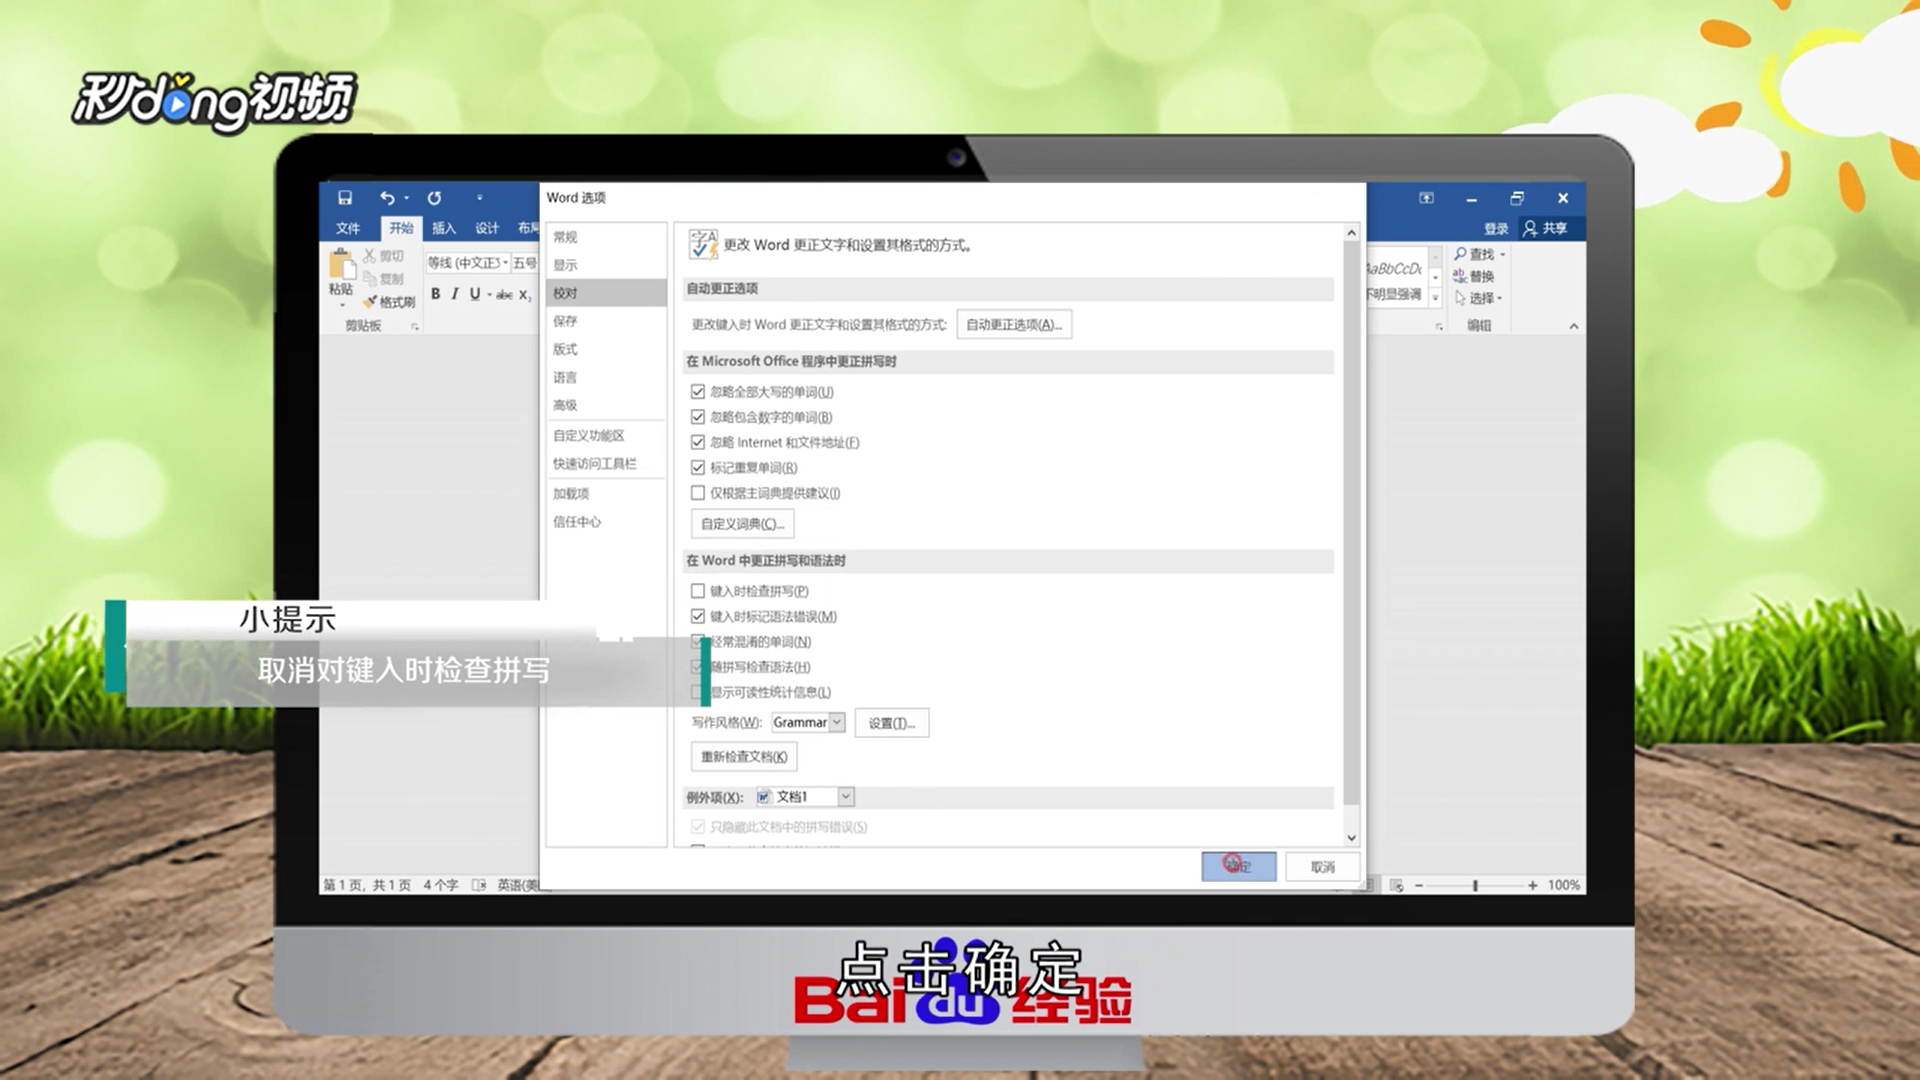This screenshot has width=1920, height=1080.
Task: Switch to the 设计 Design tab
Action: tap(487, 228)
